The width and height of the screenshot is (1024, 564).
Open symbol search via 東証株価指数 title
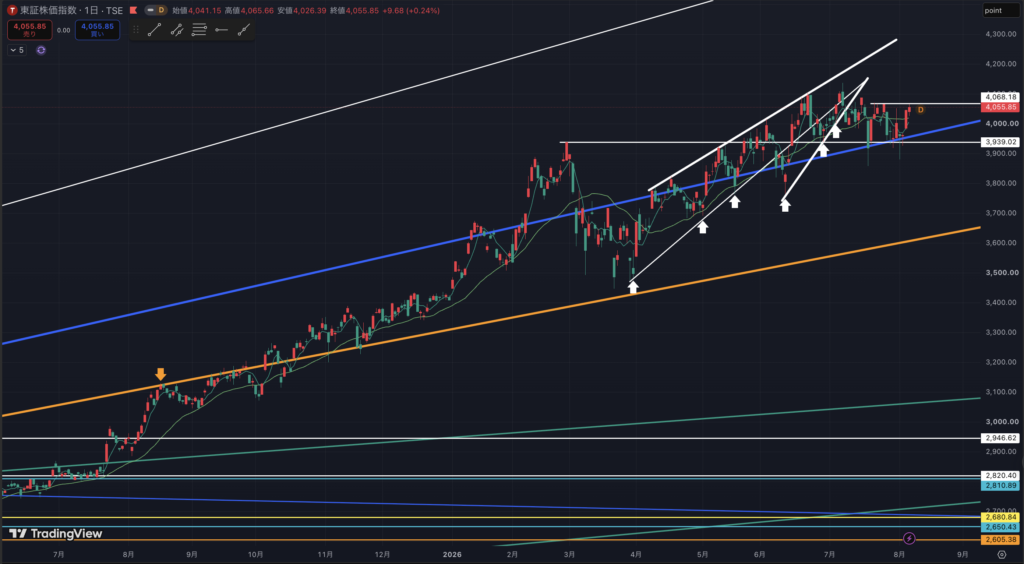coord(49,10)
